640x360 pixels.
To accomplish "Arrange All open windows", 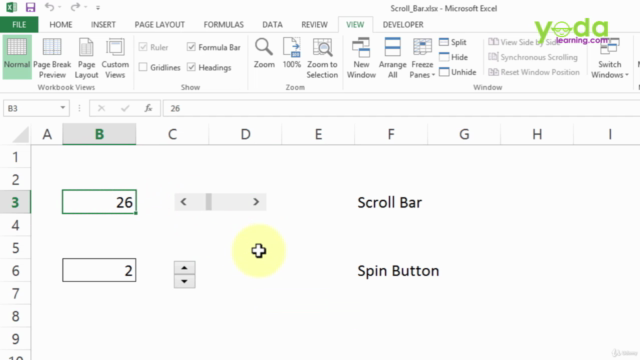I will pyautogui.click(x=392, y=58).
